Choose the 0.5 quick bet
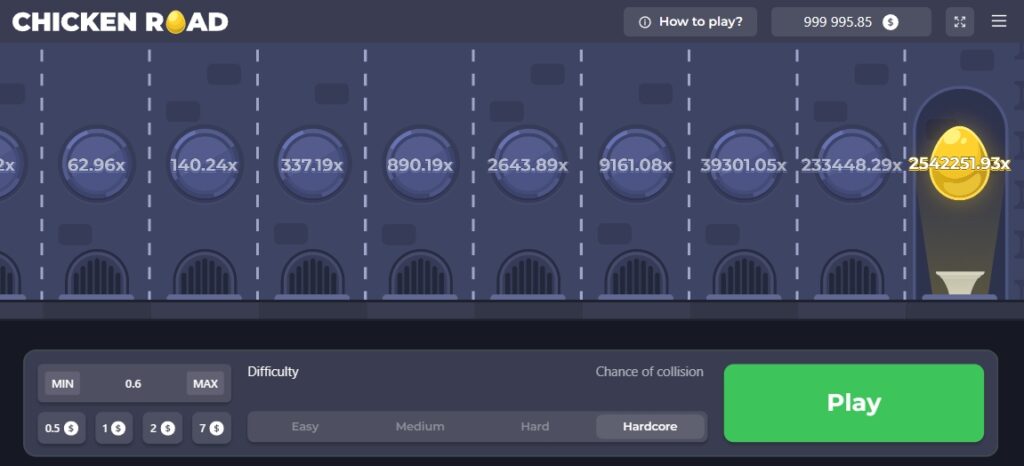This screenshot has width=1024, height=466. pyautogui.click(x=61, y=428)
